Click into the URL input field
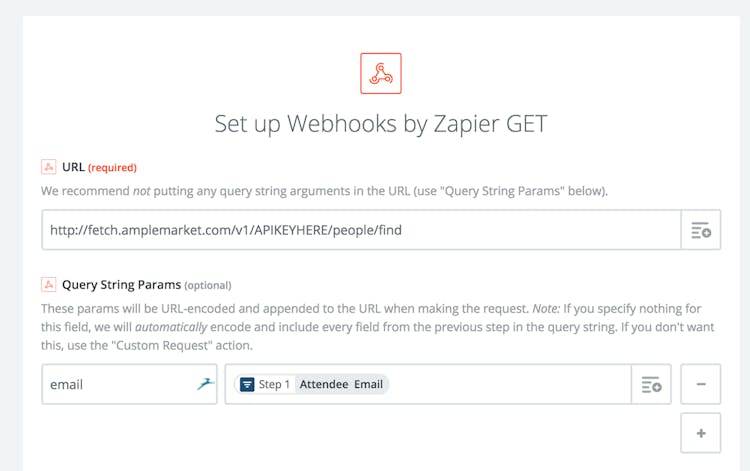Viewport: 750px width, 471px height. (360, 230)
